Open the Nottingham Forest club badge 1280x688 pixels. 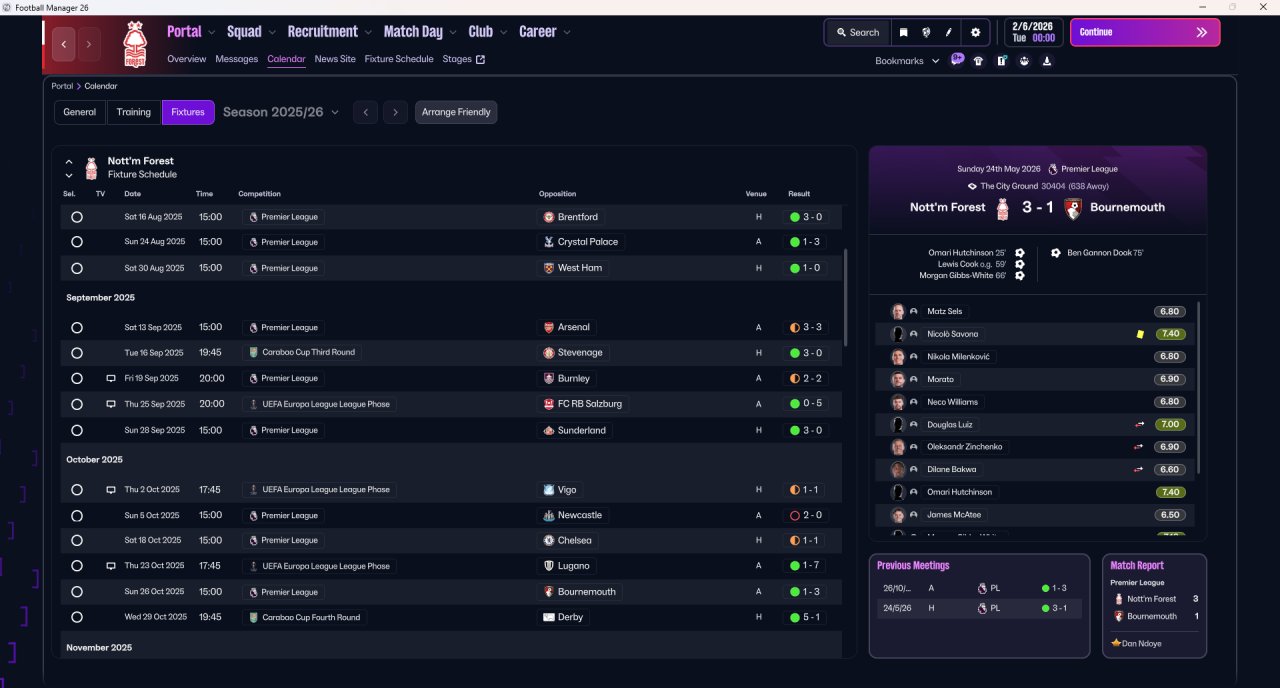[x=134, y=45]
